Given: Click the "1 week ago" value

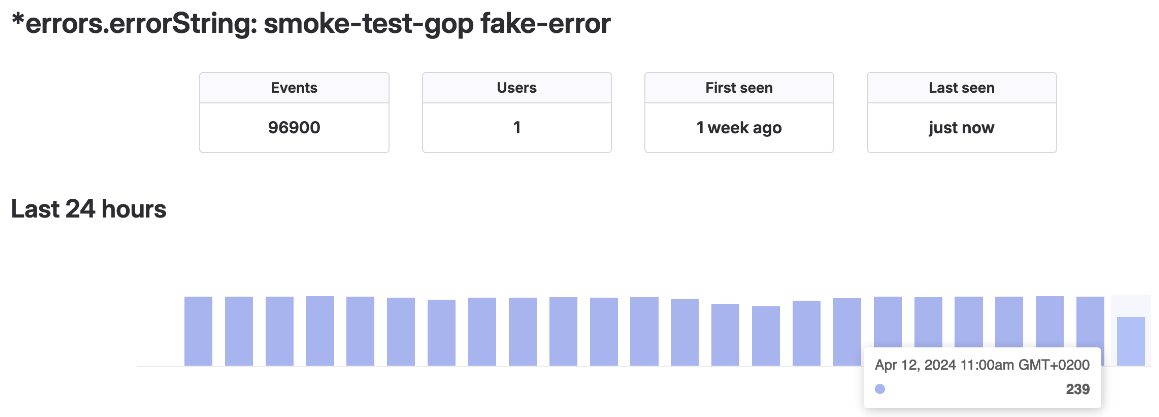Looking at the screenshot, I should (739, 127).
